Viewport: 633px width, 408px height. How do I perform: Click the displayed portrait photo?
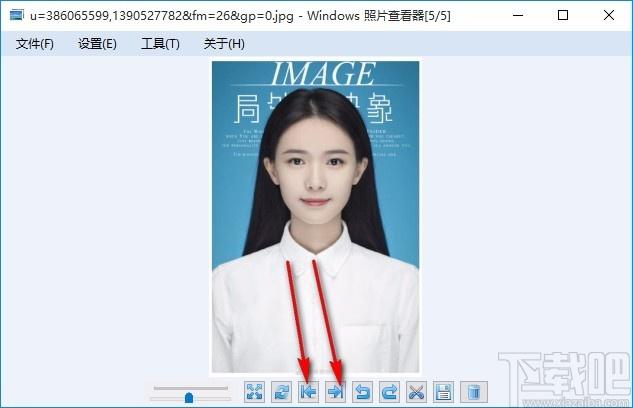[x=315, y=215]
